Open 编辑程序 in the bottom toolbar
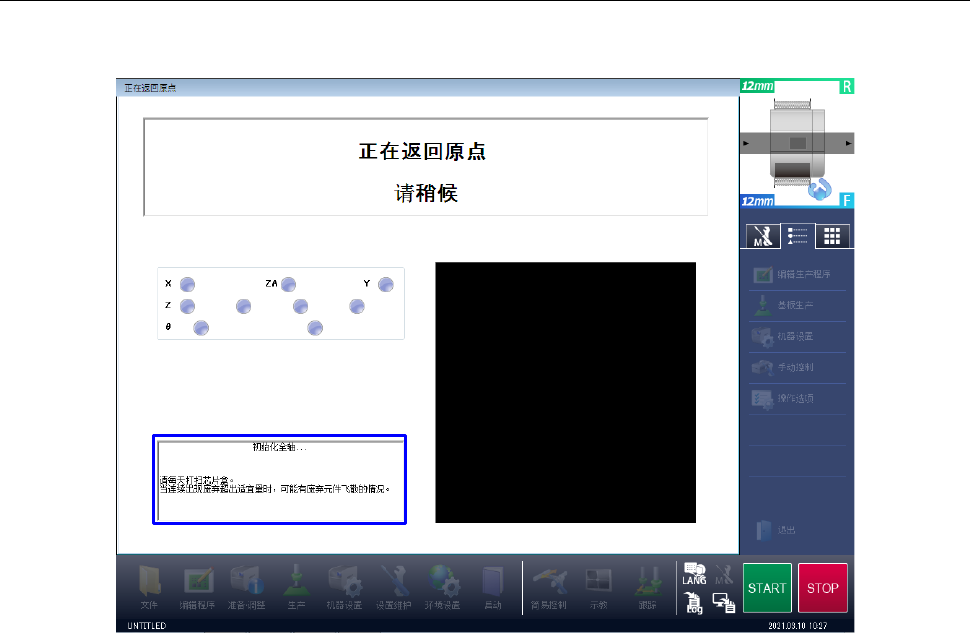970x633 pixels. 197,587
